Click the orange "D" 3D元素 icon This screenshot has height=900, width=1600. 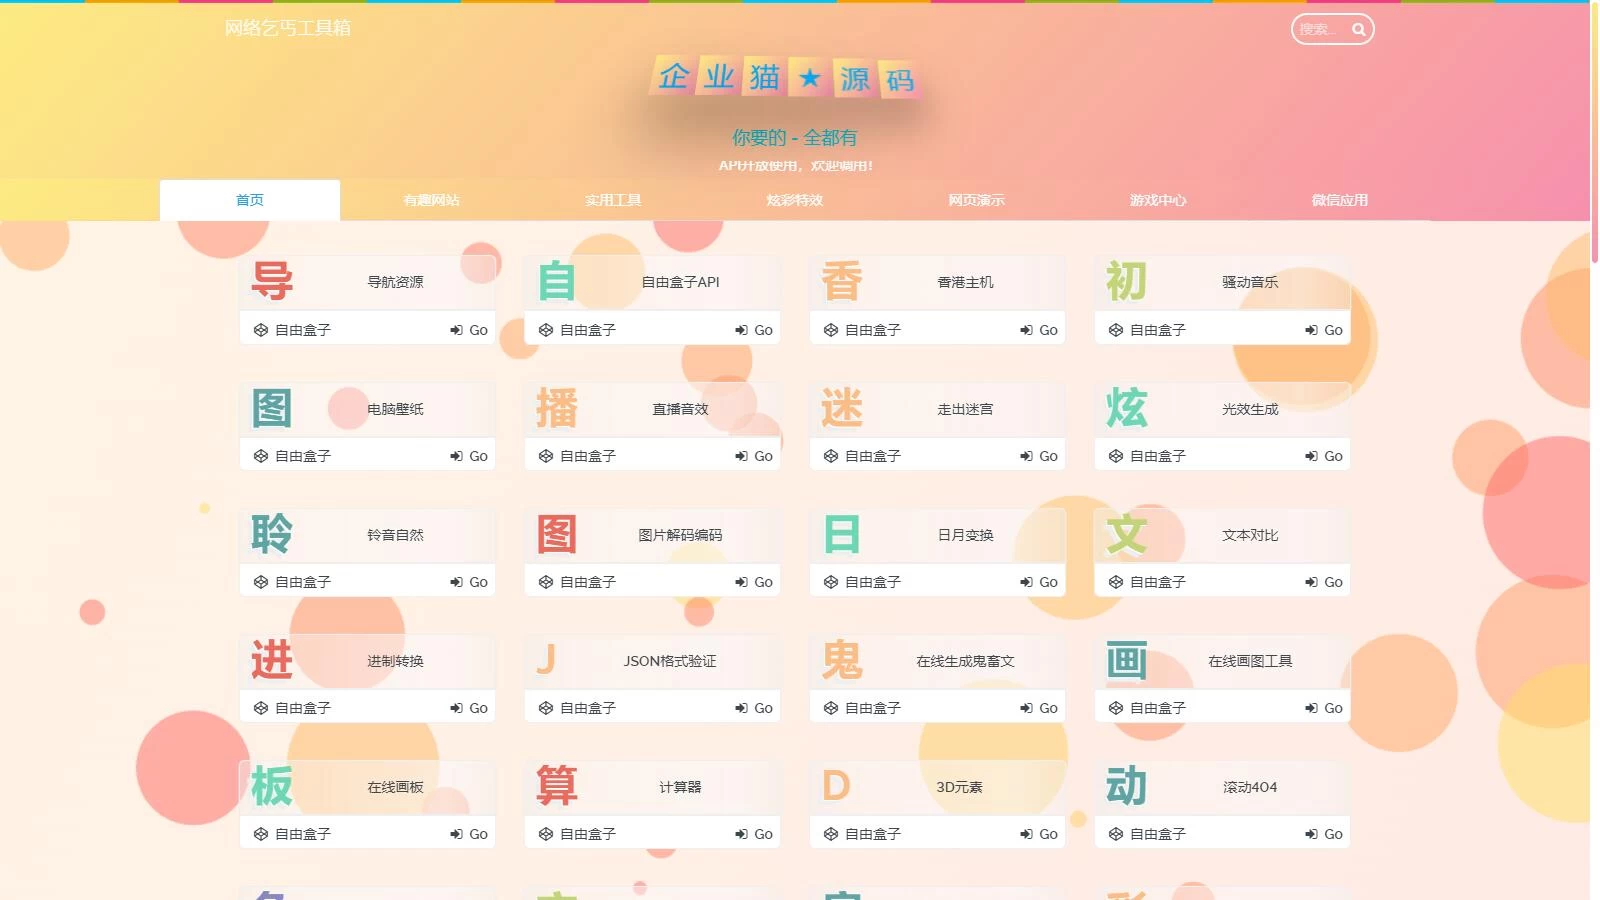(x=838, y=786)
